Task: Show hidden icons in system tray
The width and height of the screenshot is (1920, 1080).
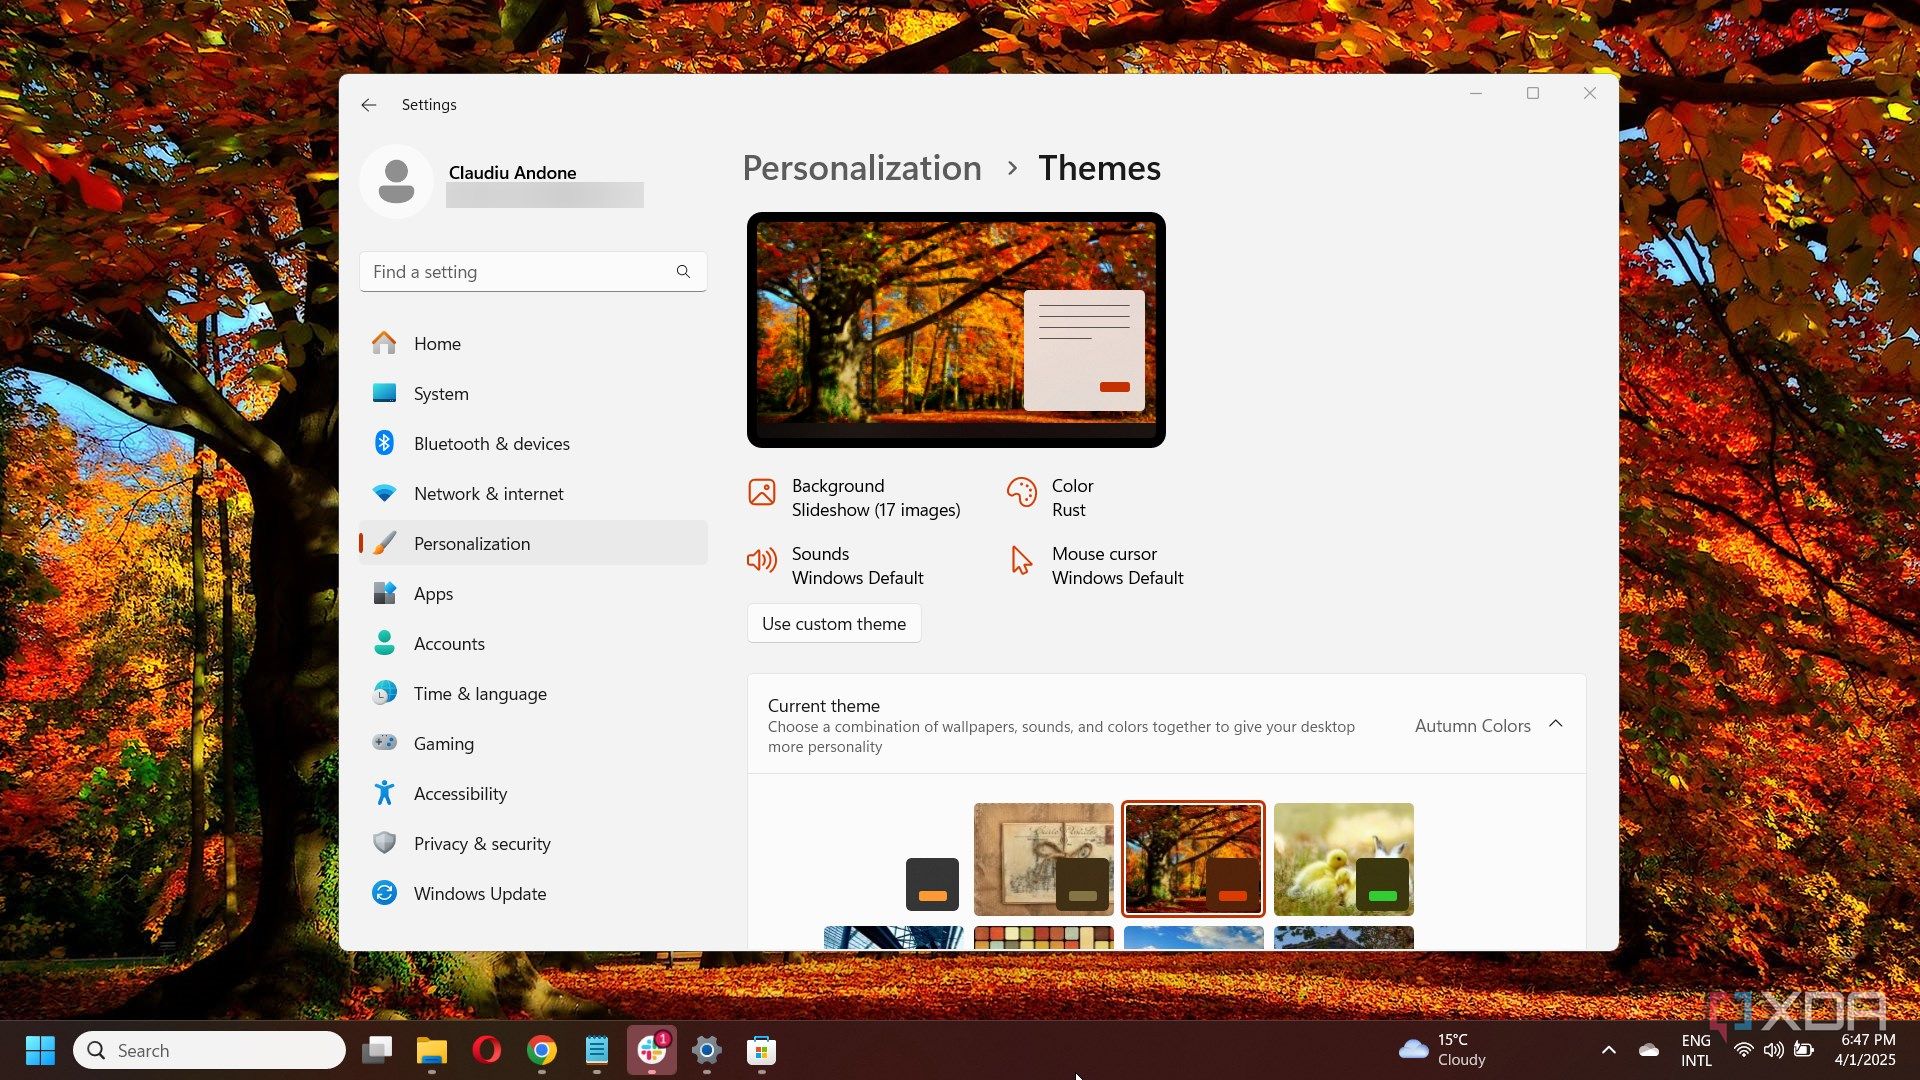Action: coord(1608,1050)
